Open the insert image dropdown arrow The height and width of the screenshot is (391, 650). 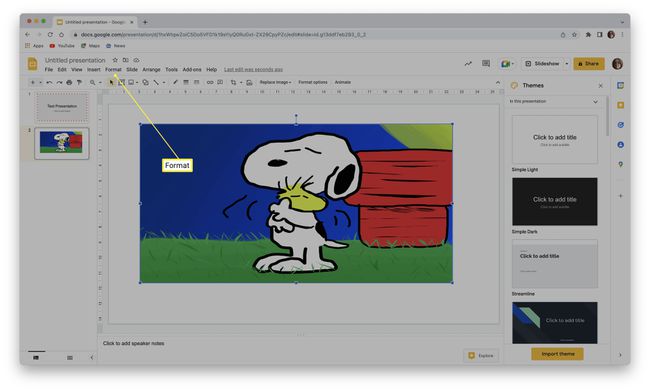tap(137, 83)
